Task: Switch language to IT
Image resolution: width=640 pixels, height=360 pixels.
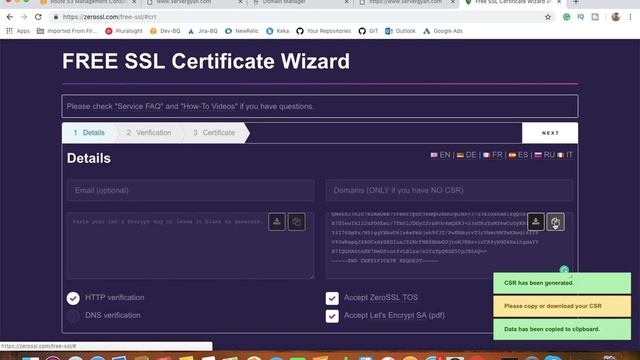Action: coord(565,155)
